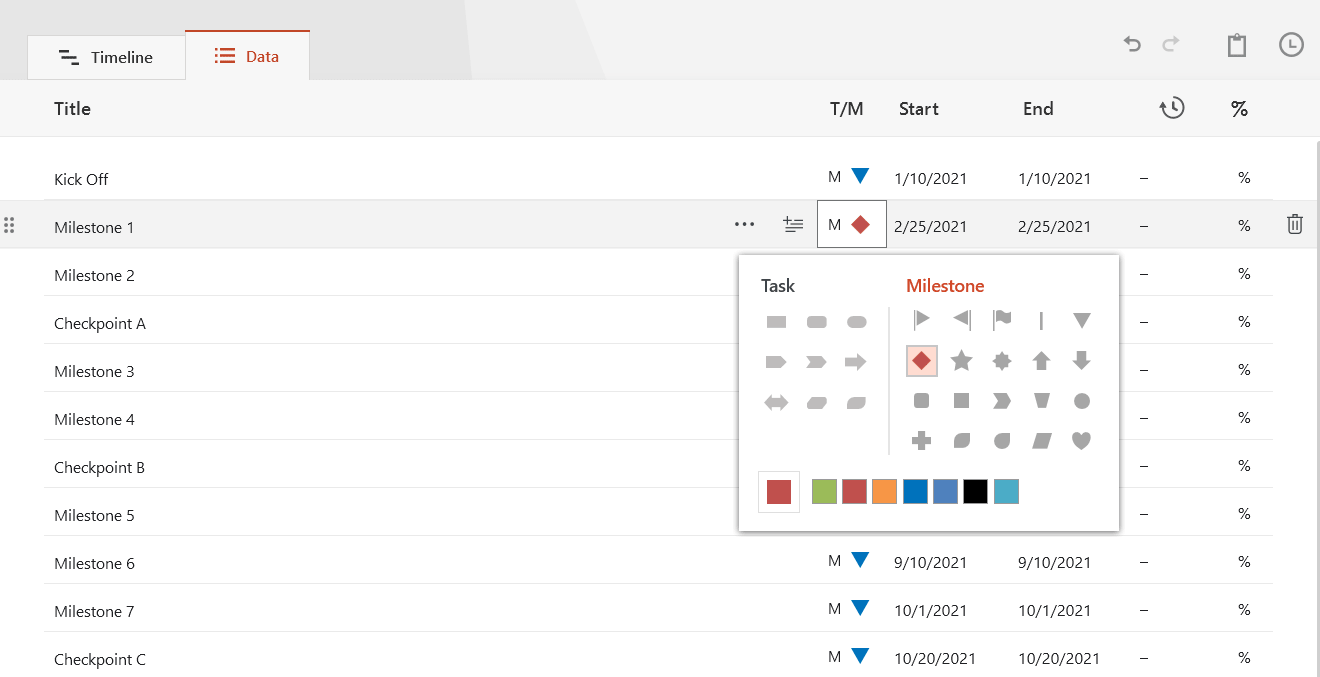
Task: Select the star milestone shape
Action: coord(961,361)
